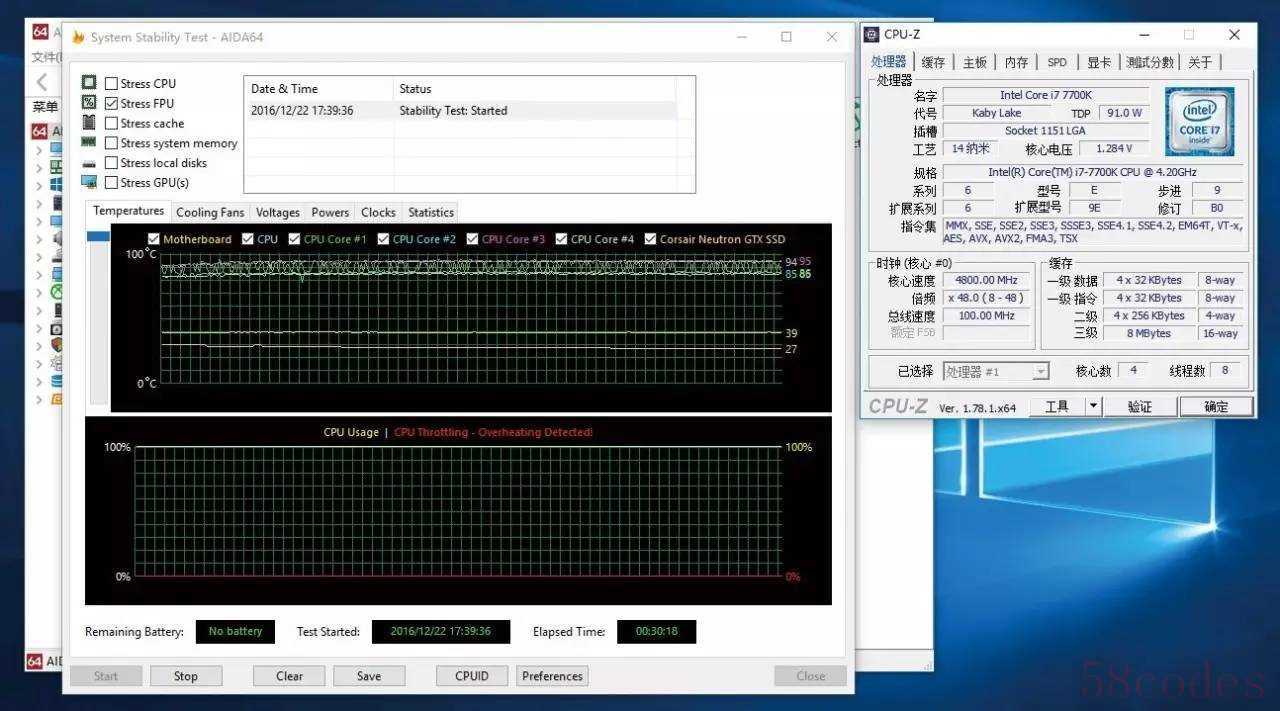The image size is (1280, 711).
Task: Toggle the CPU Core #2 graph checkbox
Action: coord(383,239)
